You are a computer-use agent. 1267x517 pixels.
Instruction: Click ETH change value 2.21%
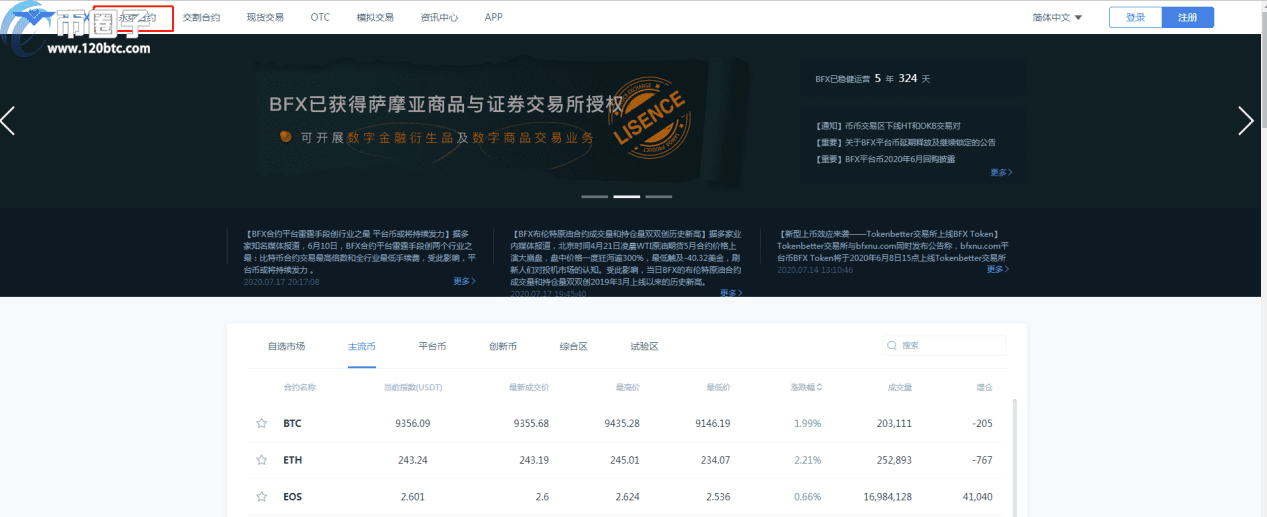(x=808, y=460)
